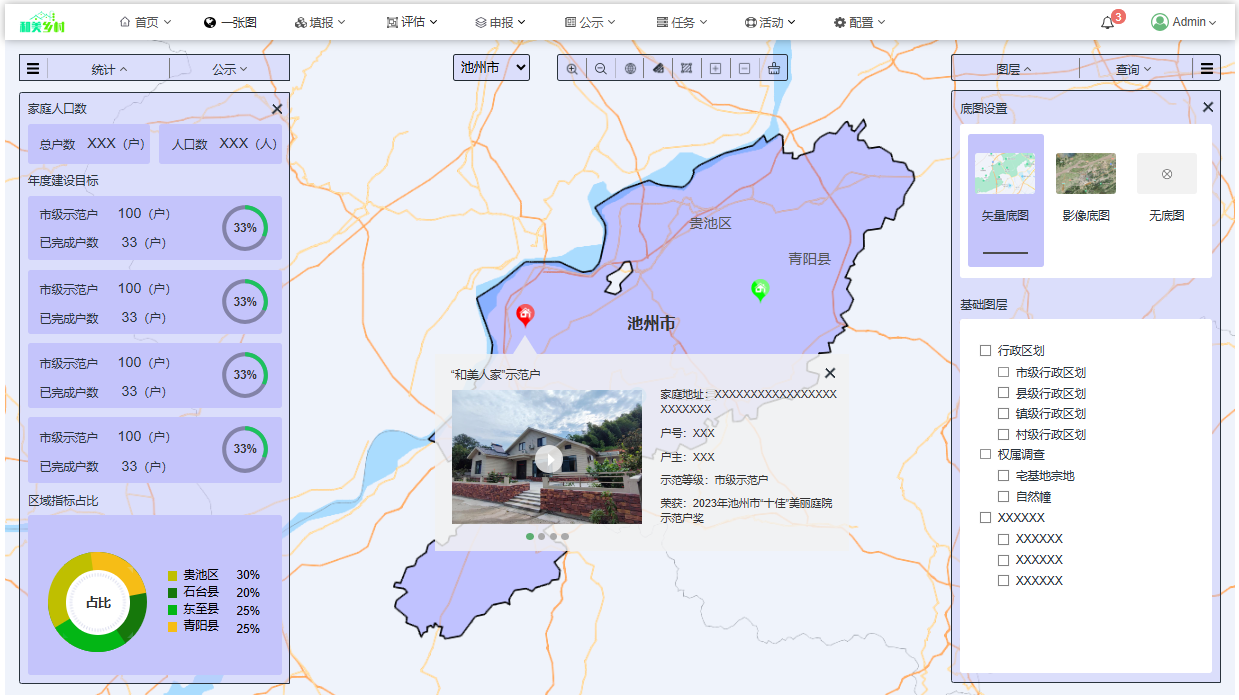The width and height of the screenshot is (1239, 700).
Task: Check the 自然幢 layer checkbox
Action: 1003,497
